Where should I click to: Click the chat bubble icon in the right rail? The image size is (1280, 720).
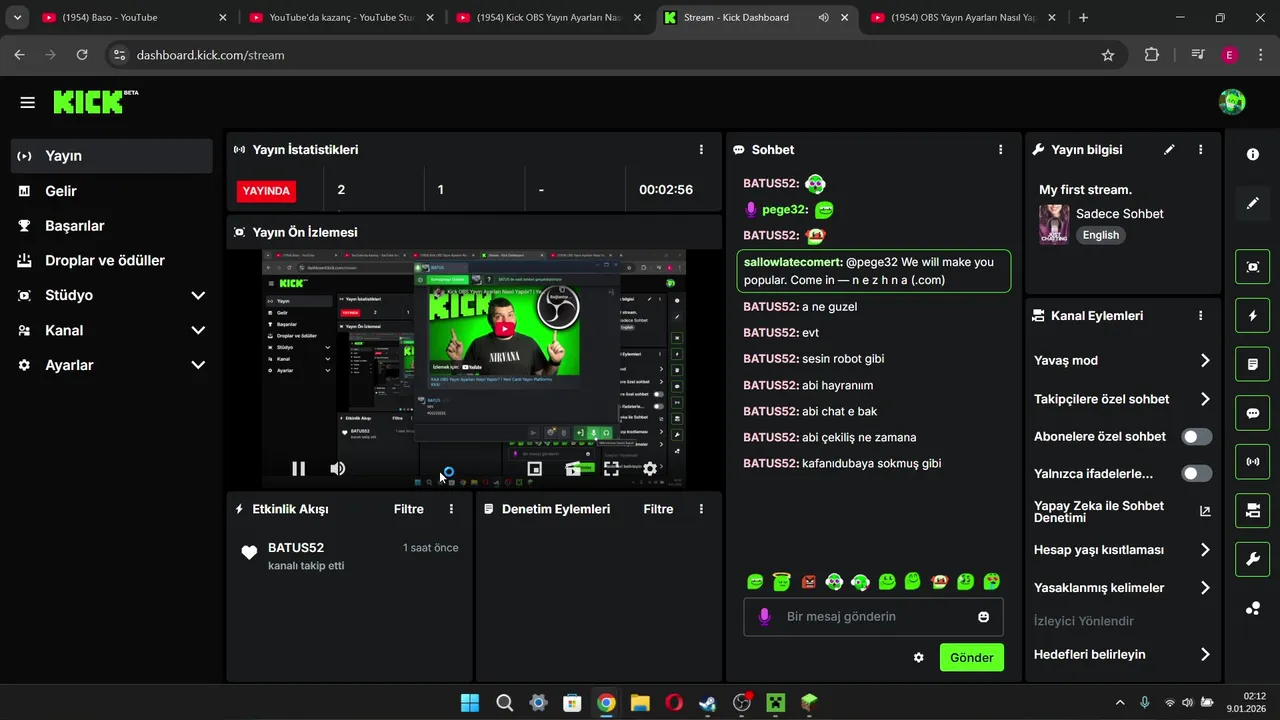click(x=1253, y=413)
